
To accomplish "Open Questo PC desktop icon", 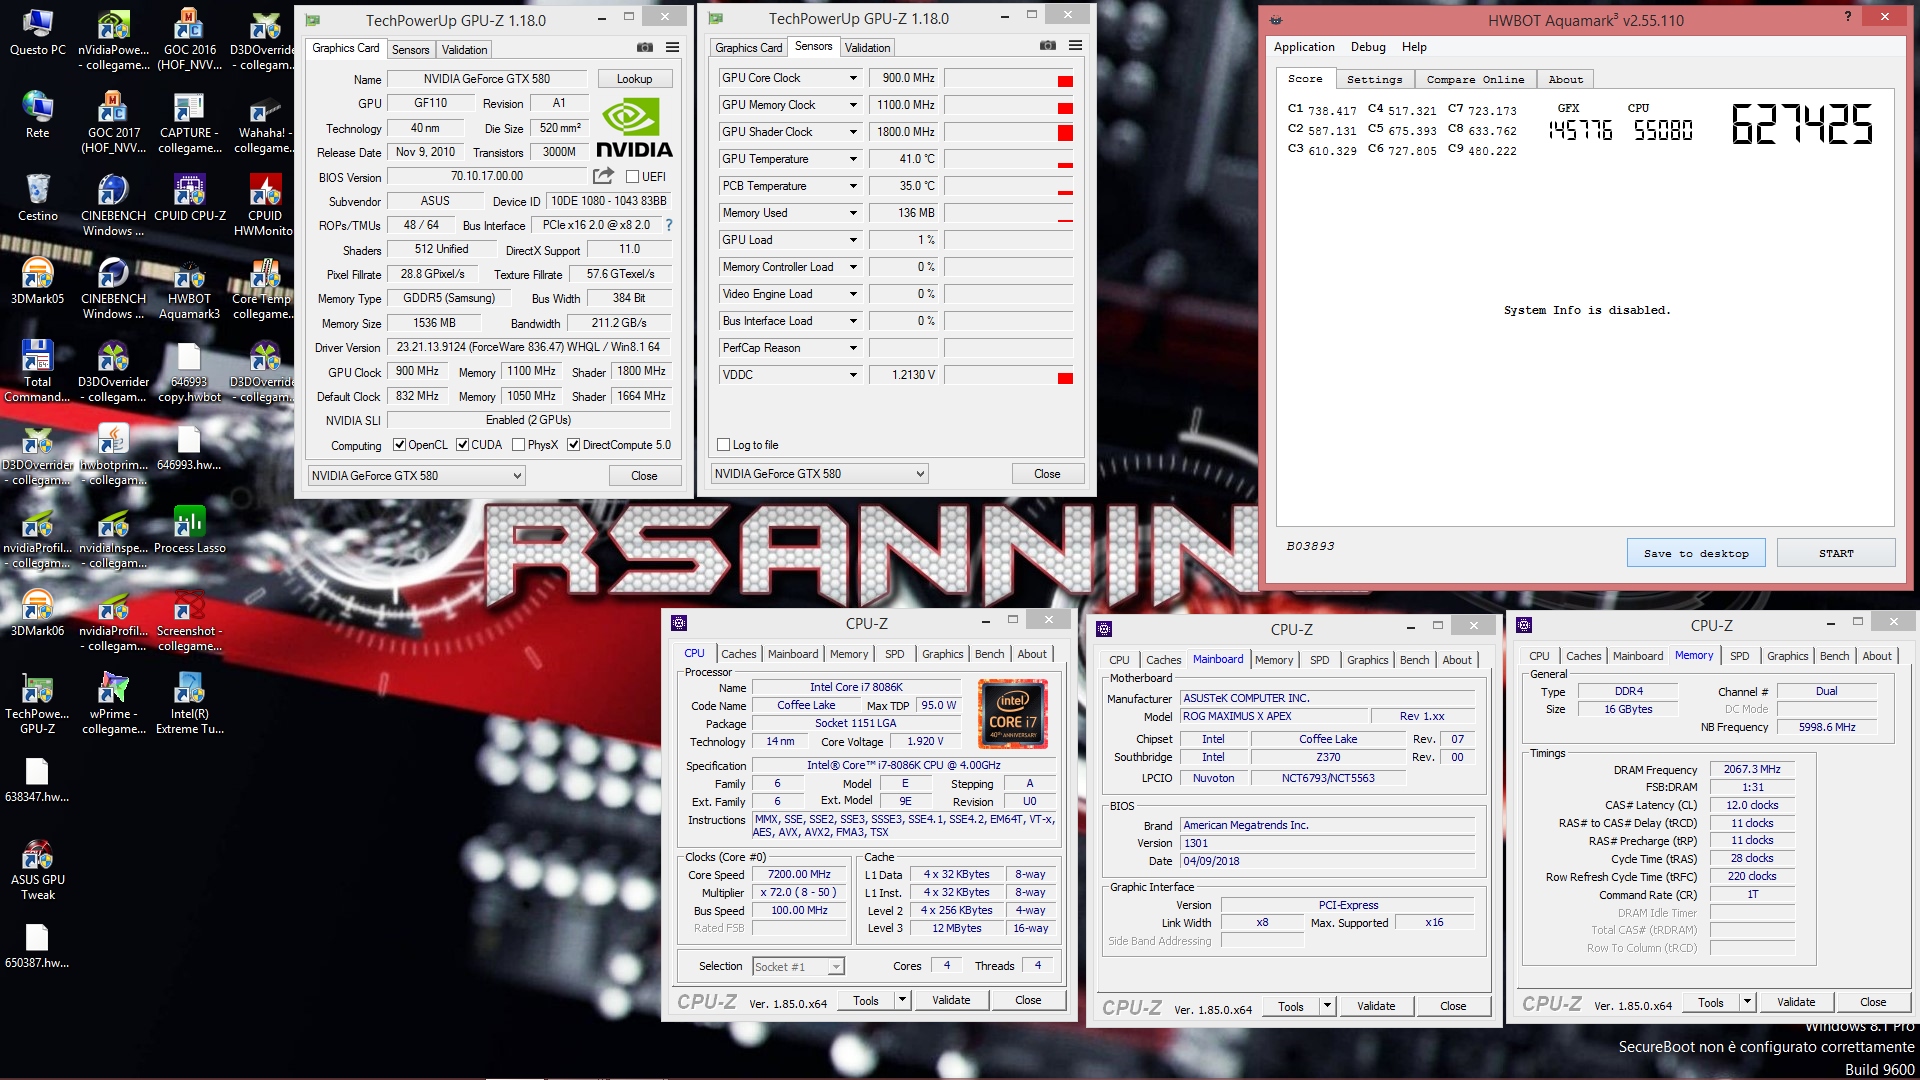I will 37,32.
